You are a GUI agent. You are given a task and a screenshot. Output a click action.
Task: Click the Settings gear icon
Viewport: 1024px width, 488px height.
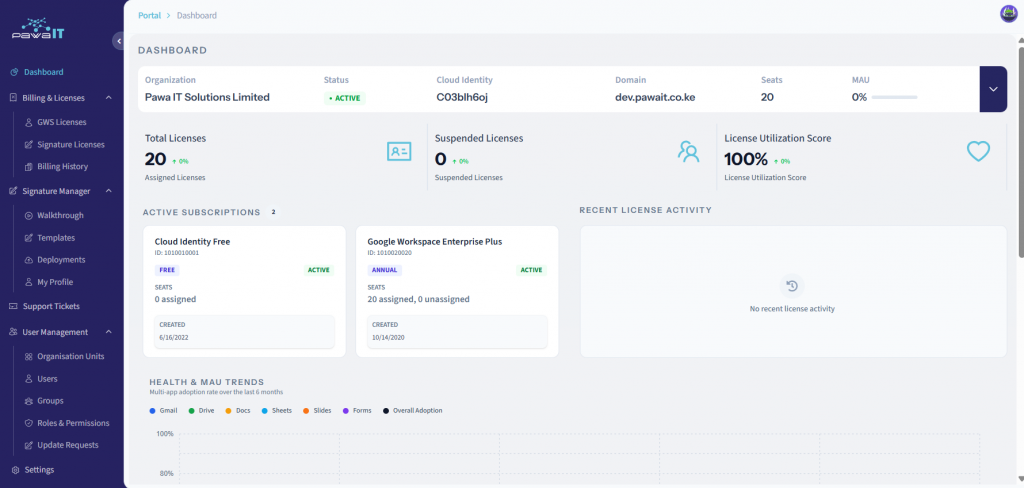(x=15, y=470)
